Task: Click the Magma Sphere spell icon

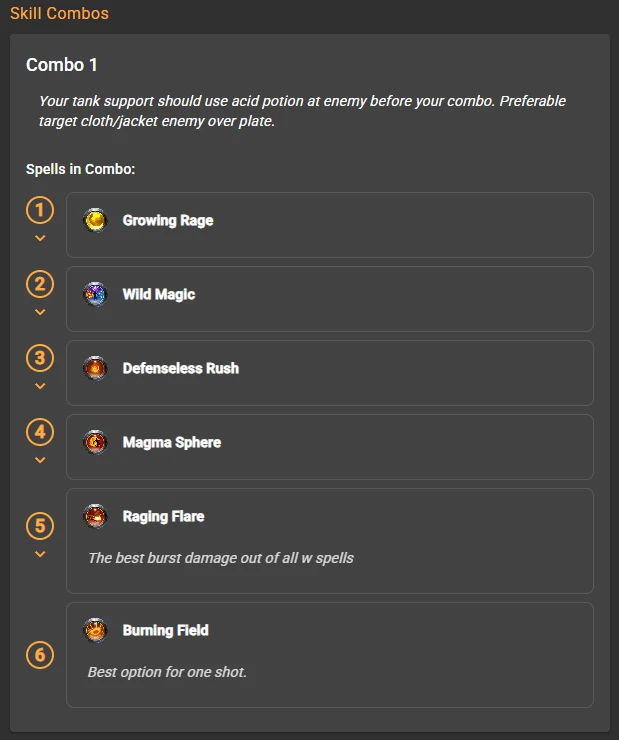Action: (x=95, y=443)
